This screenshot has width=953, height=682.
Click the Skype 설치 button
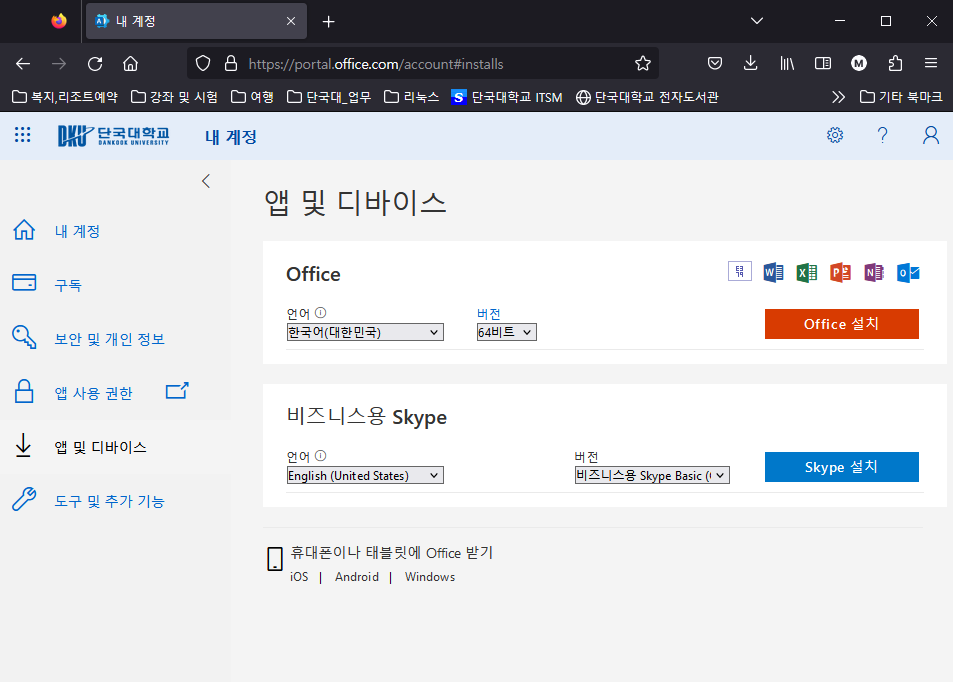point(842,467)
